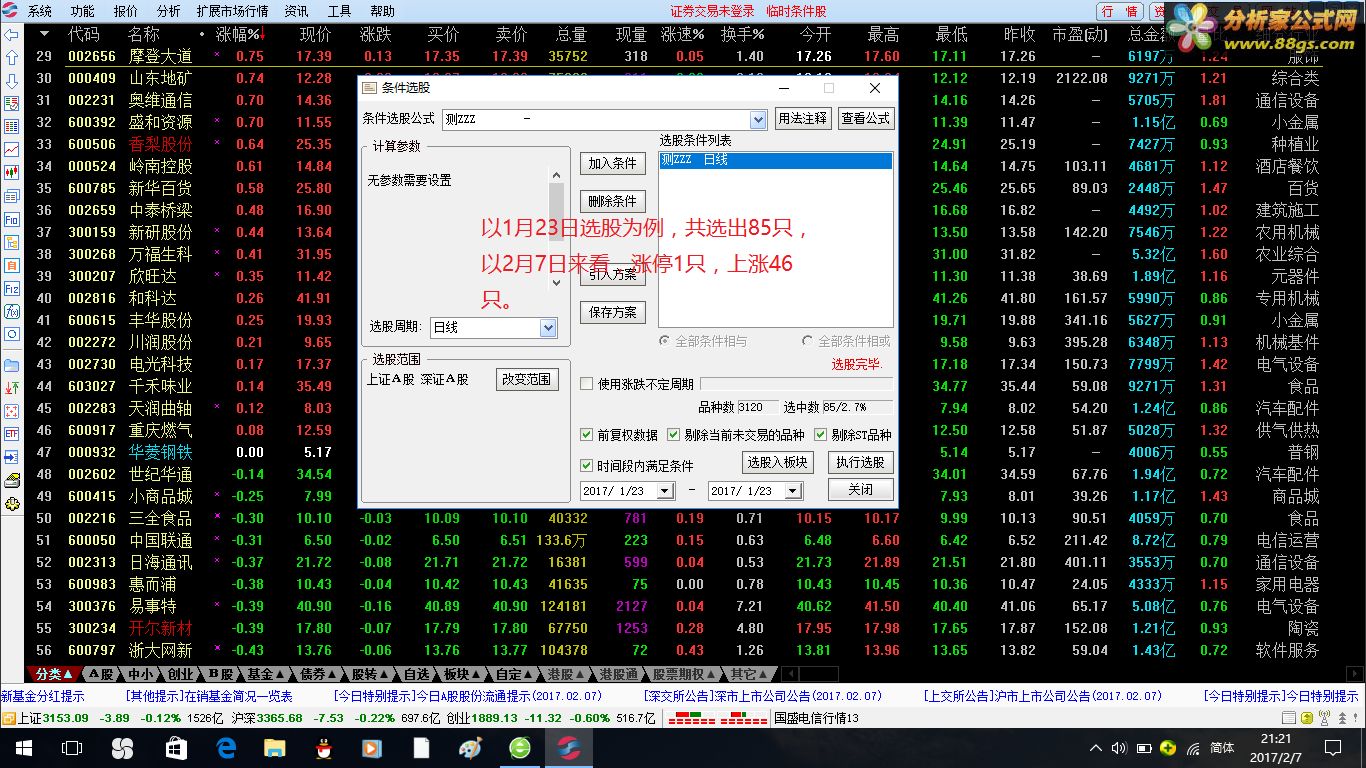This screenshot has width=1366, height=768.
Task: Click the back arrow icon in left sidebar
Action: pyautogui.click(x=12, y=34)
